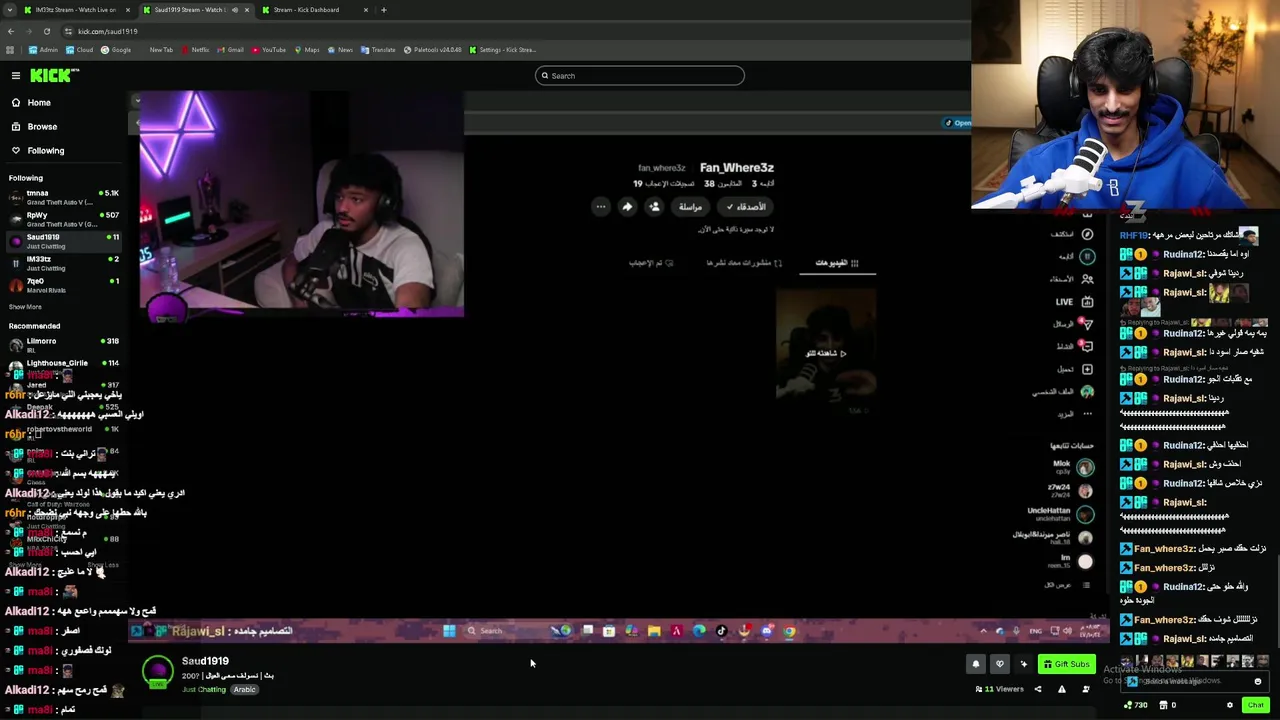The width and height of the screenshot is (1280, 720).
Task: Open the YouTube bookmark
Action: click(269, 50)
